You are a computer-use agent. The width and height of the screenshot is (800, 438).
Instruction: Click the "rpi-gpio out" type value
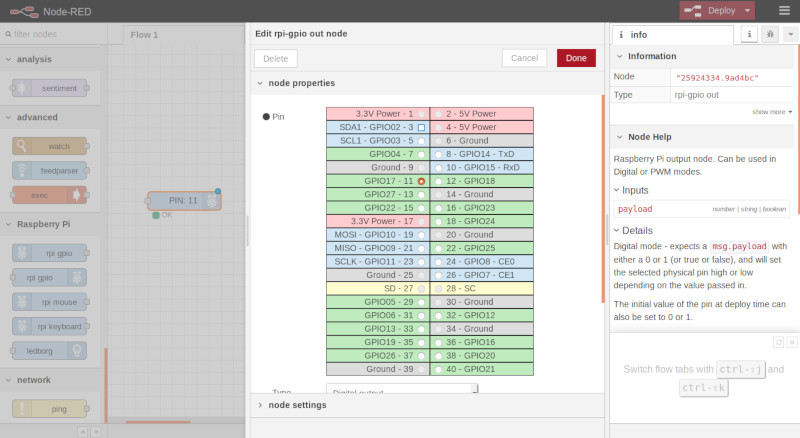[x=696, y=95]
